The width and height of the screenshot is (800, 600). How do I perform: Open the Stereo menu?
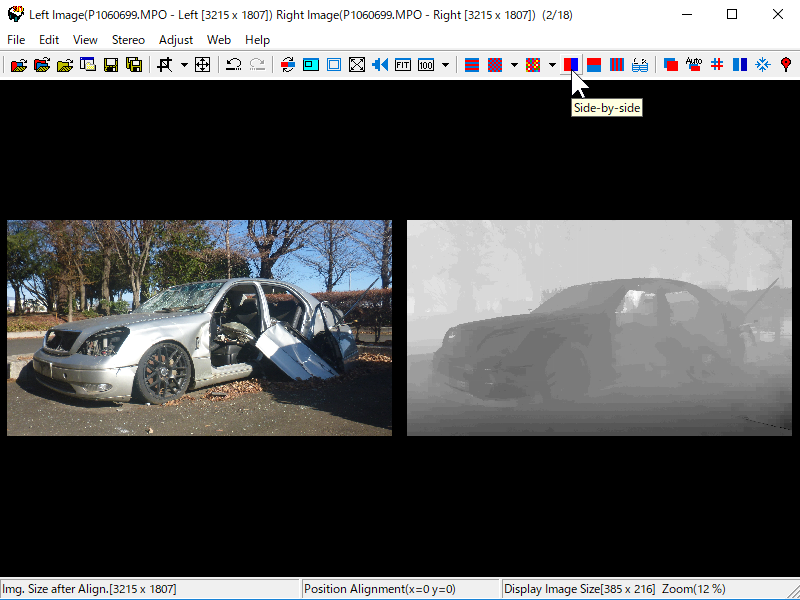128,40
